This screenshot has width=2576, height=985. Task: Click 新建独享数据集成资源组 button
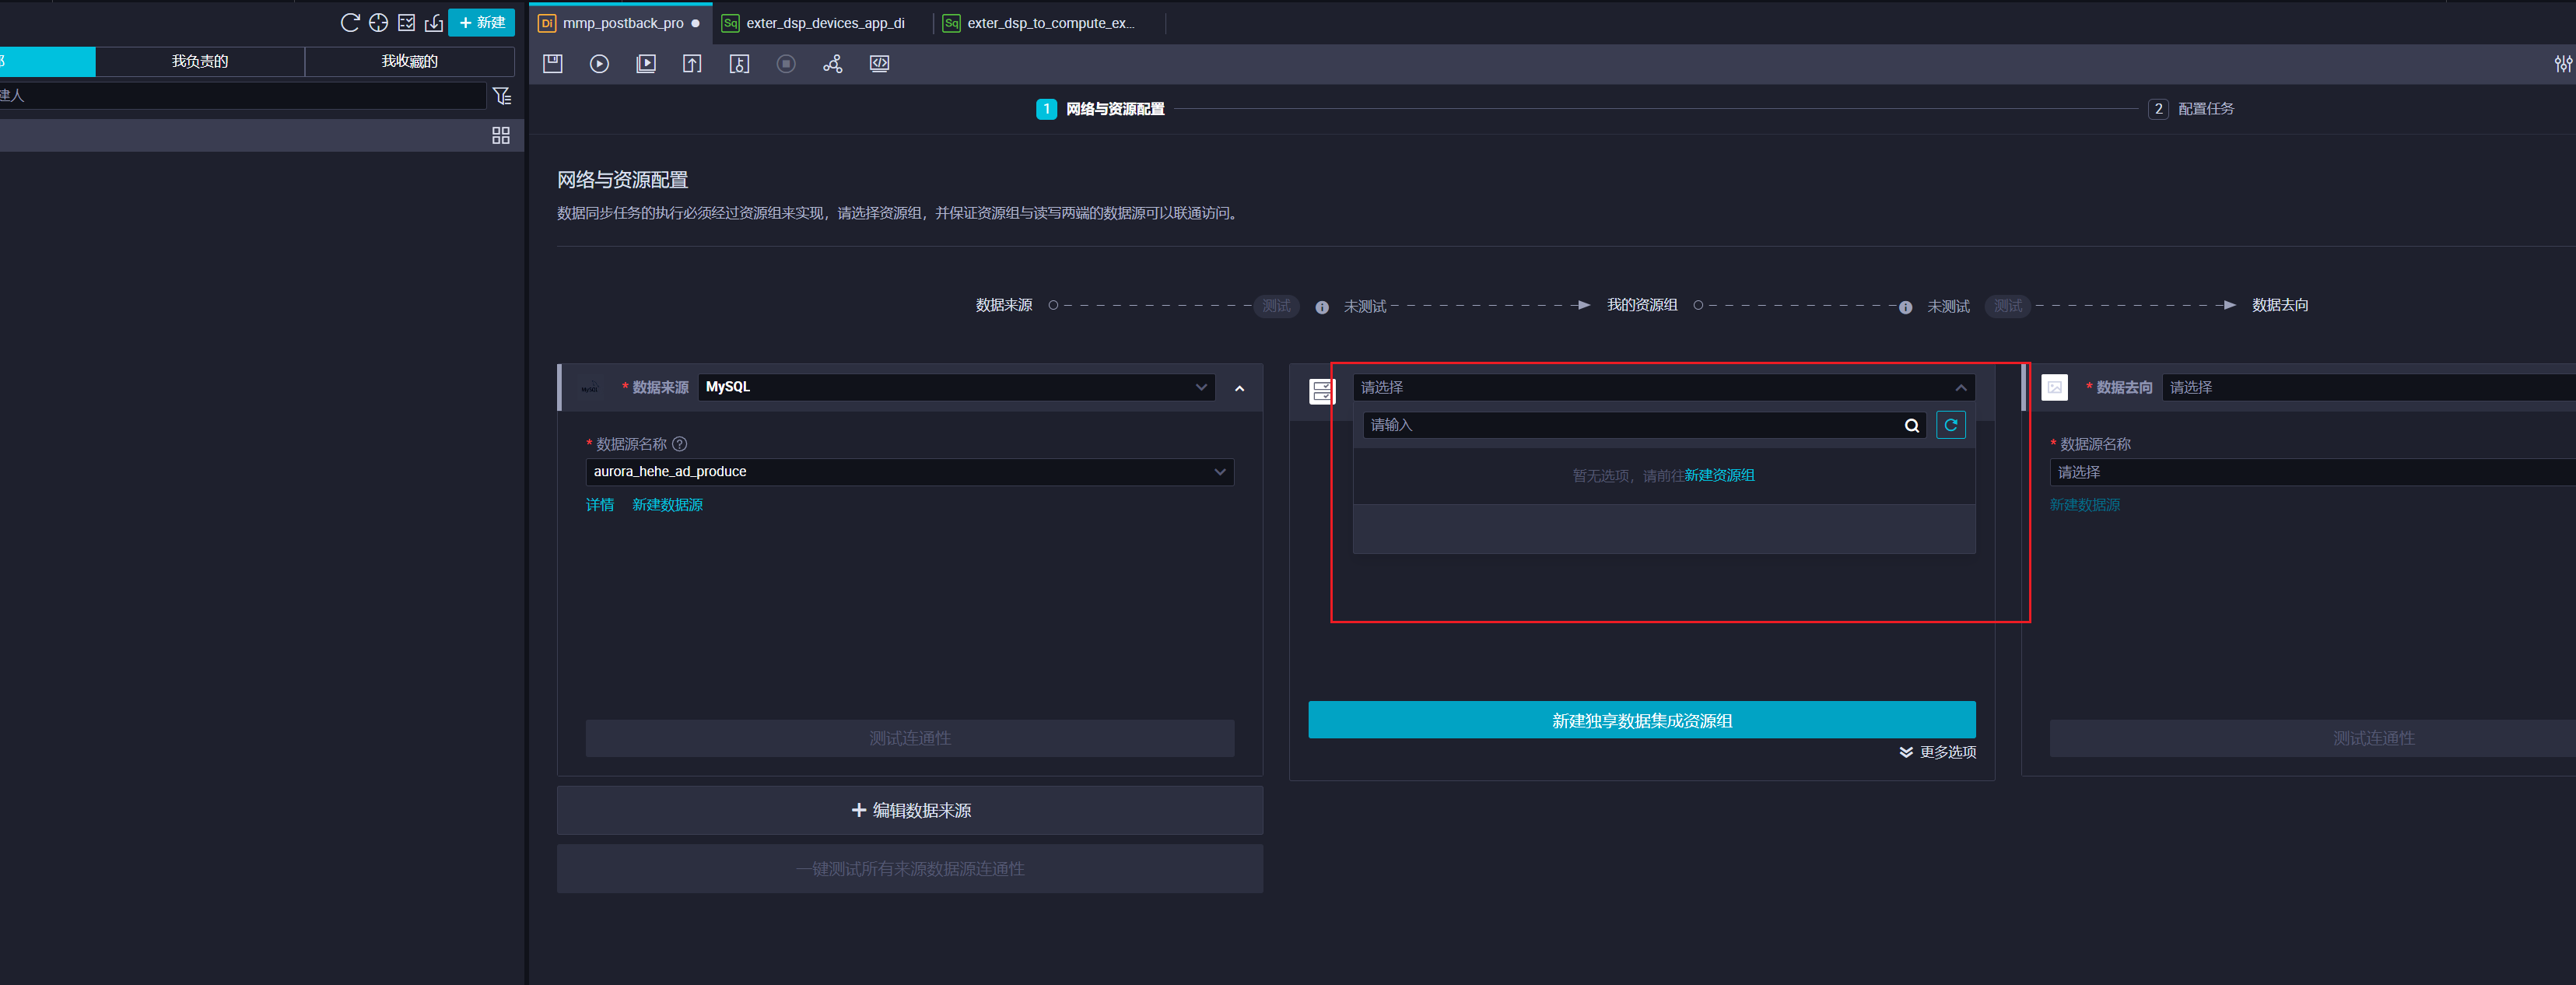(x=1641, y=720)
